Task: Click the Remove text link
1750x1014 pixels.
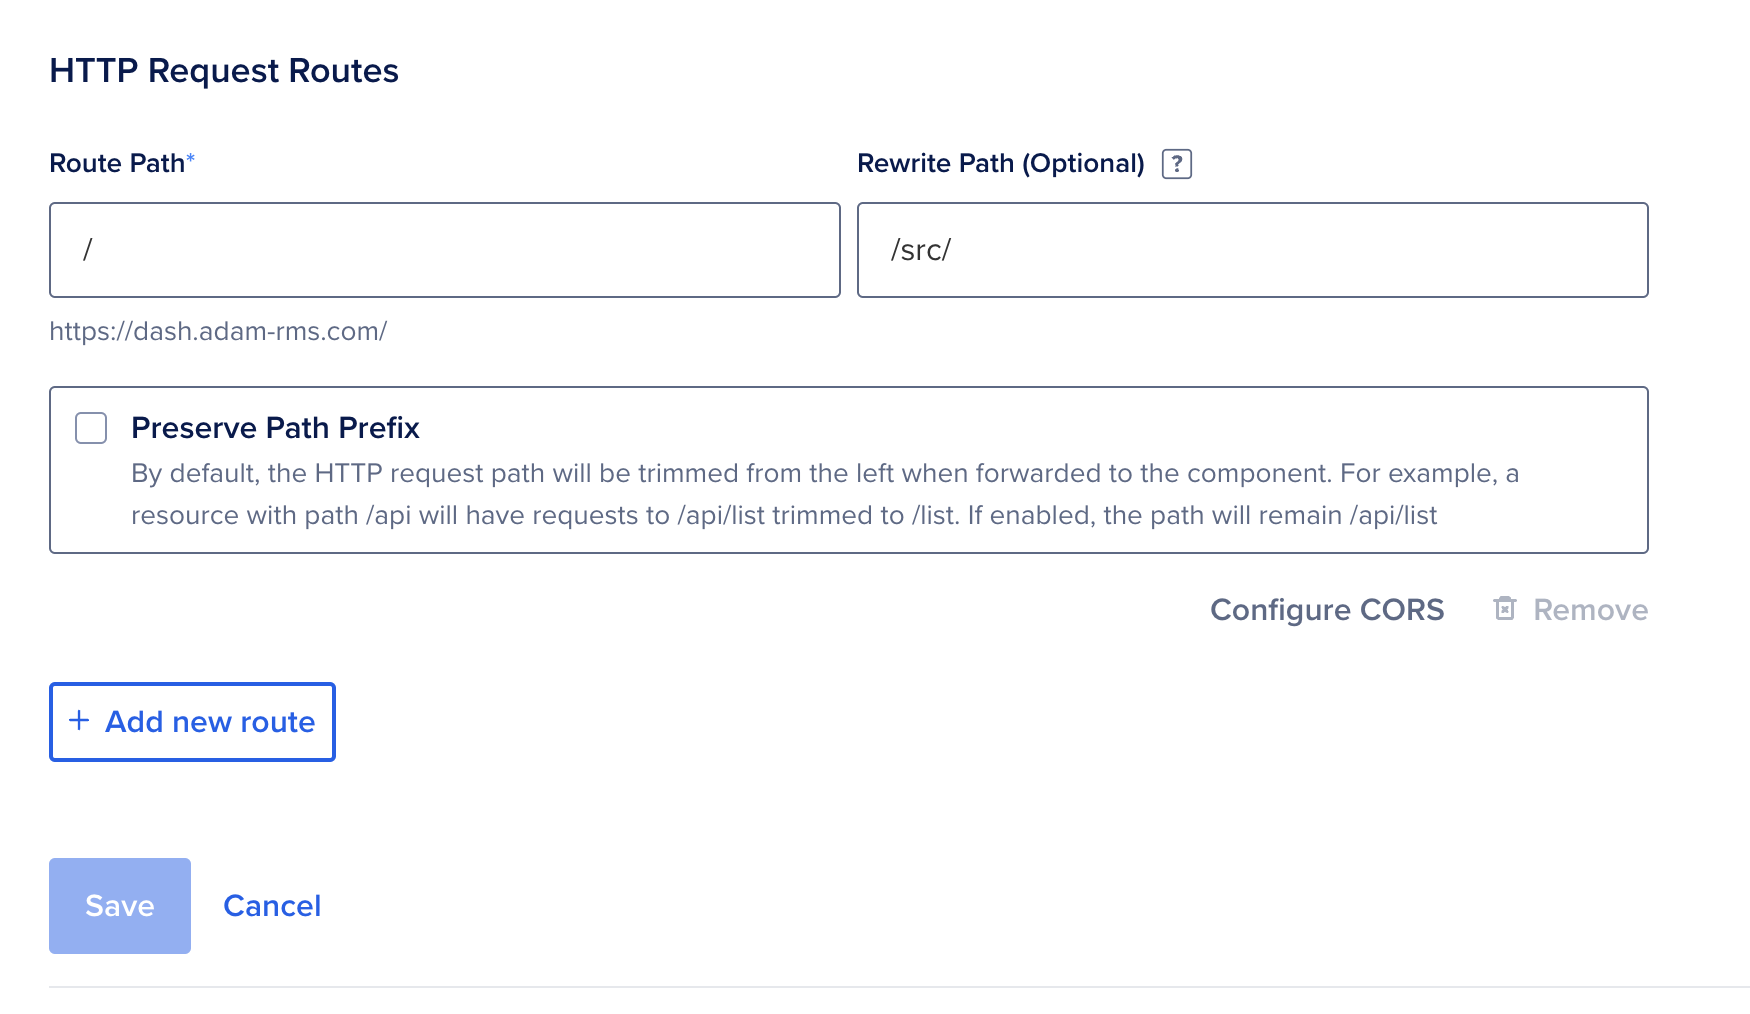Action: click(x=1590, y=610)
